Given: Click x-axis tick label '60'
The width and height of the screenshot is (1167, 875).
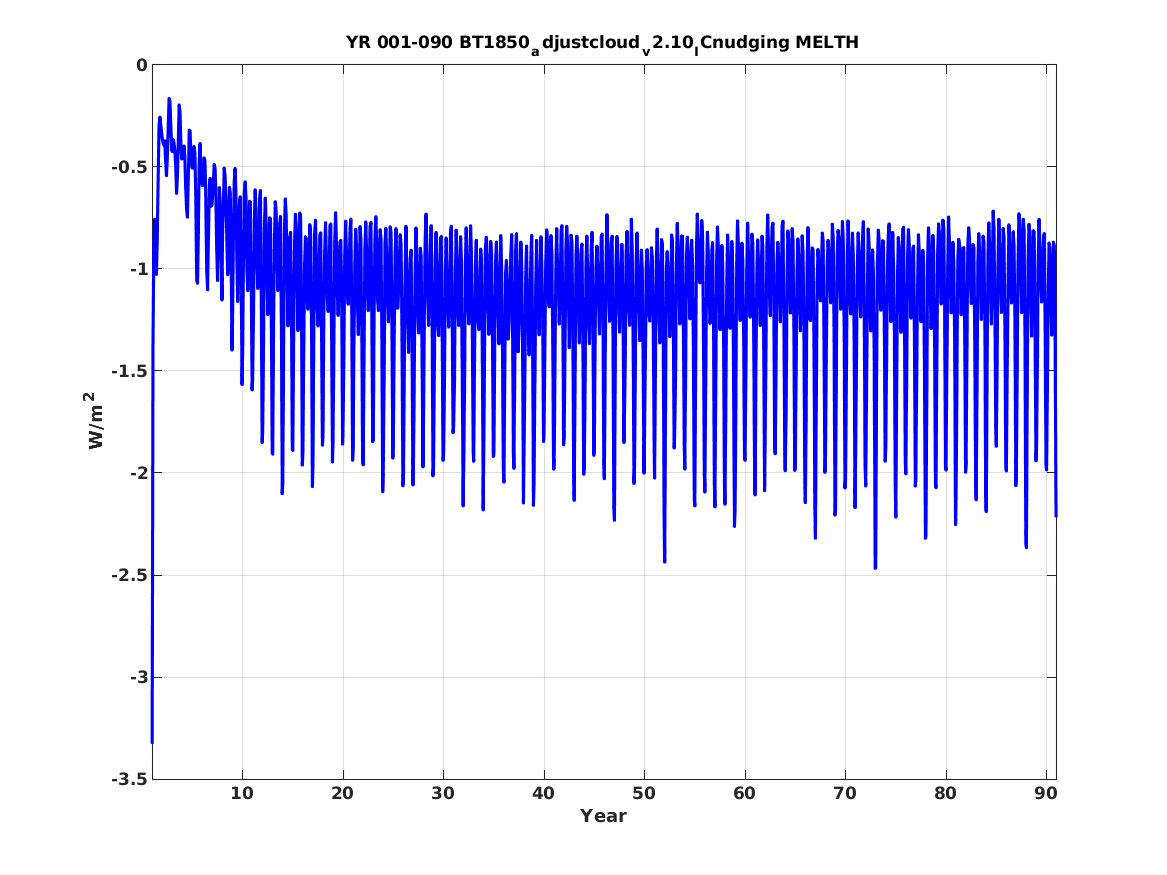Looking at the screenshot, I should [x=744, y=794].
